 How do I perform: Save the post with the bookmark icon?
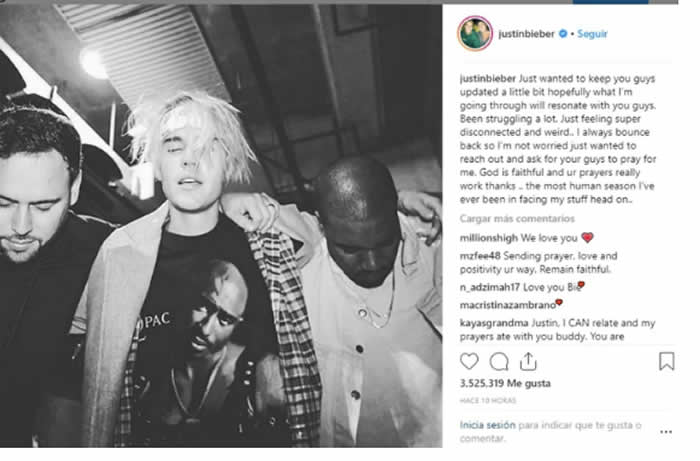667,361
